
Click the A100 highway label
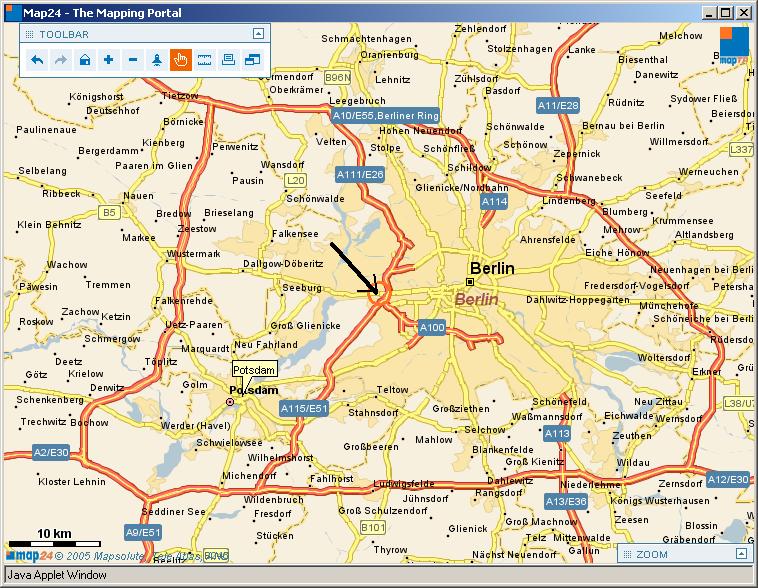pyautogui.click(x=432, y=327)
